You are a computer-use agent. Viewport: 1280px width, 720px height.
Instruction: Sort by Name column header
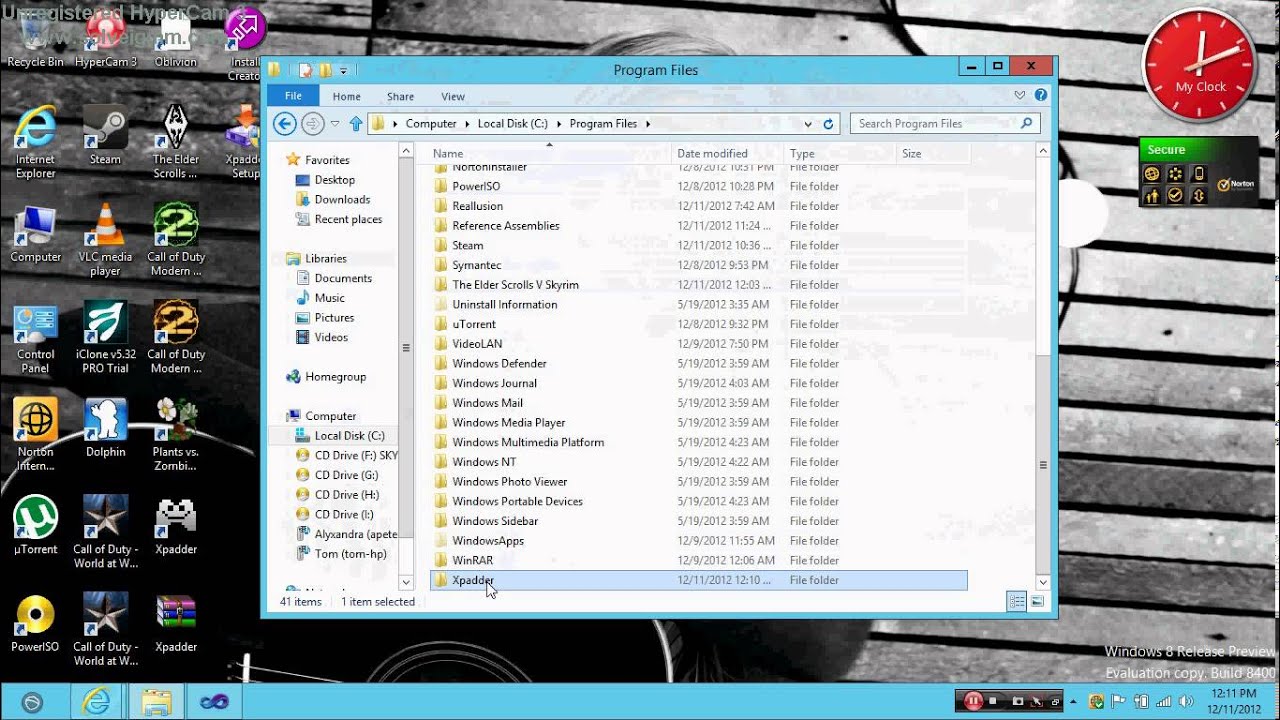(x=550, y=153)
